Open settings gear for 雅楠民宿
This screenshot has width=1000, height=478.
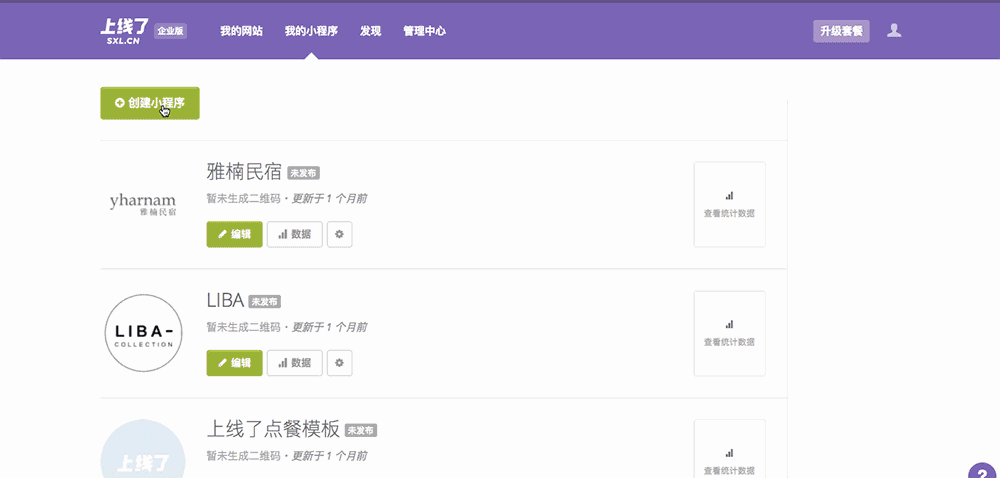pos(339,235)
